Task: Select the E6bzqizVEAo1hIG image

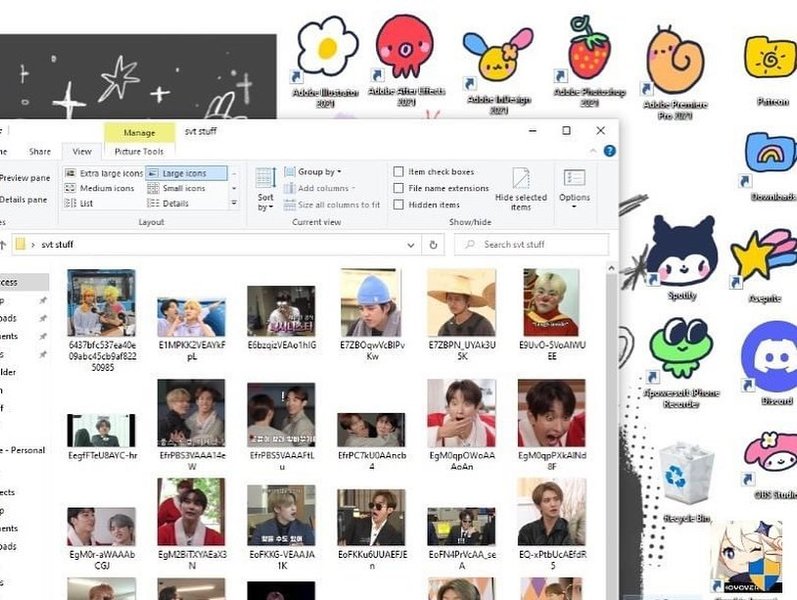Action: [x=282, y=318]
